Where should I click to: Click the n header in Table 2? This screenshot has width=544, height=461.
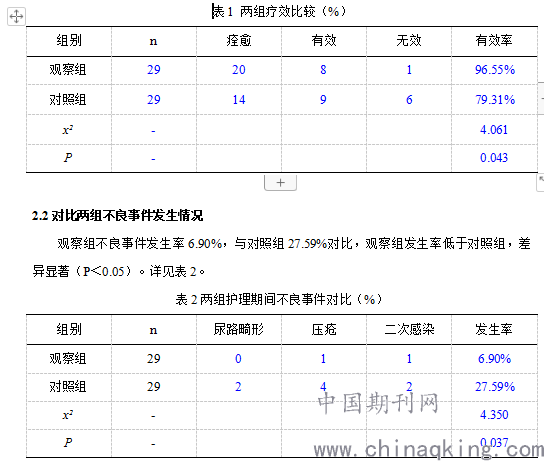coord(153,330)
